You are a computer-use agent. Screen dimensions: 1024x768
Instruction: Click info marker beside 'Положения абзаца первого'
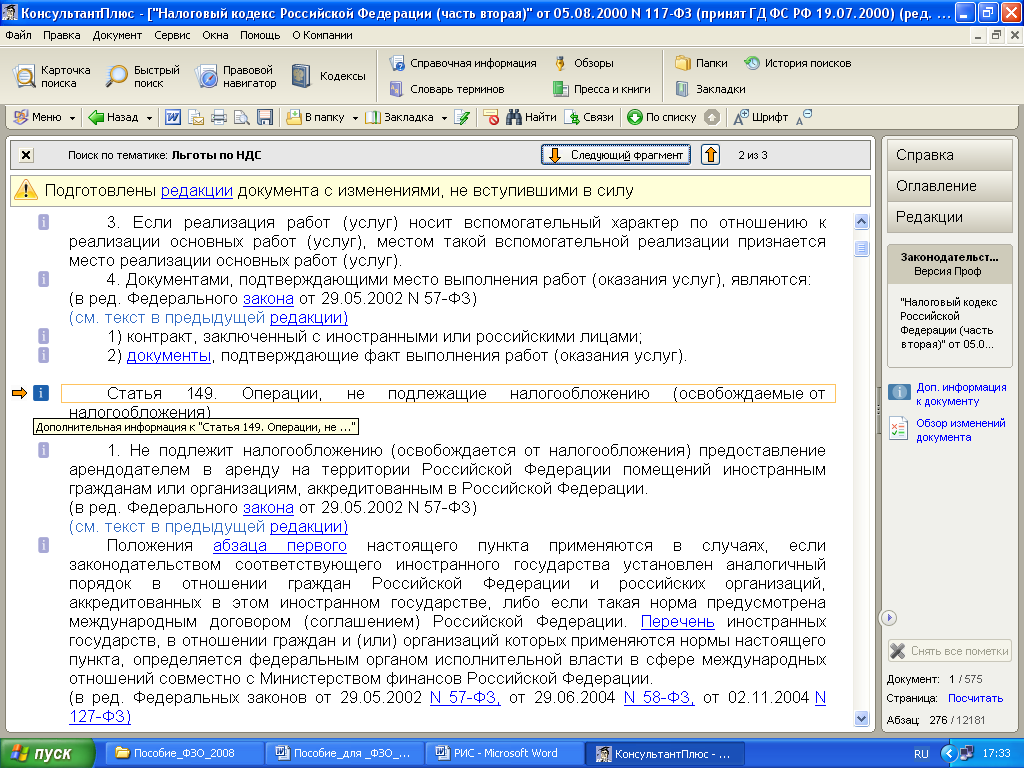(43, 545)
